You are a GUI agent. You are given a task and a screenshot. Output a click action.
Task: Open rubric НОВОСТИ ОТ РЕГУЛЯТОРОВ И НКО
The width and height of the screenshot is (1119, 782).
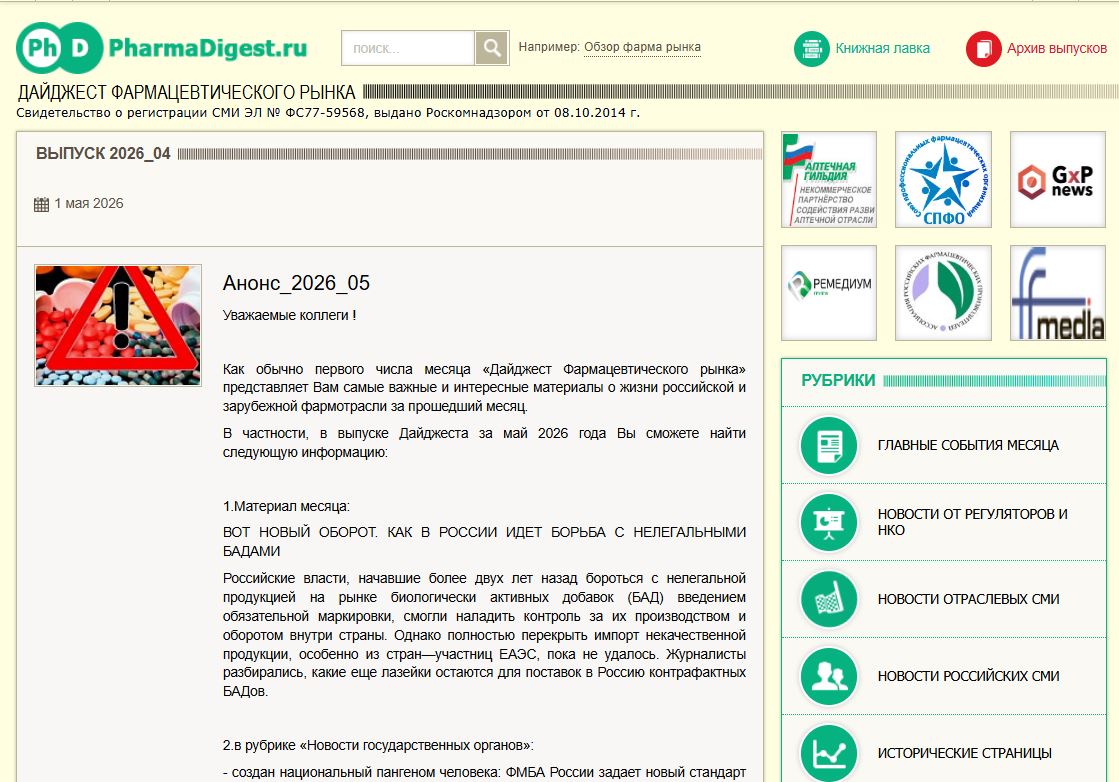point(972,522)
